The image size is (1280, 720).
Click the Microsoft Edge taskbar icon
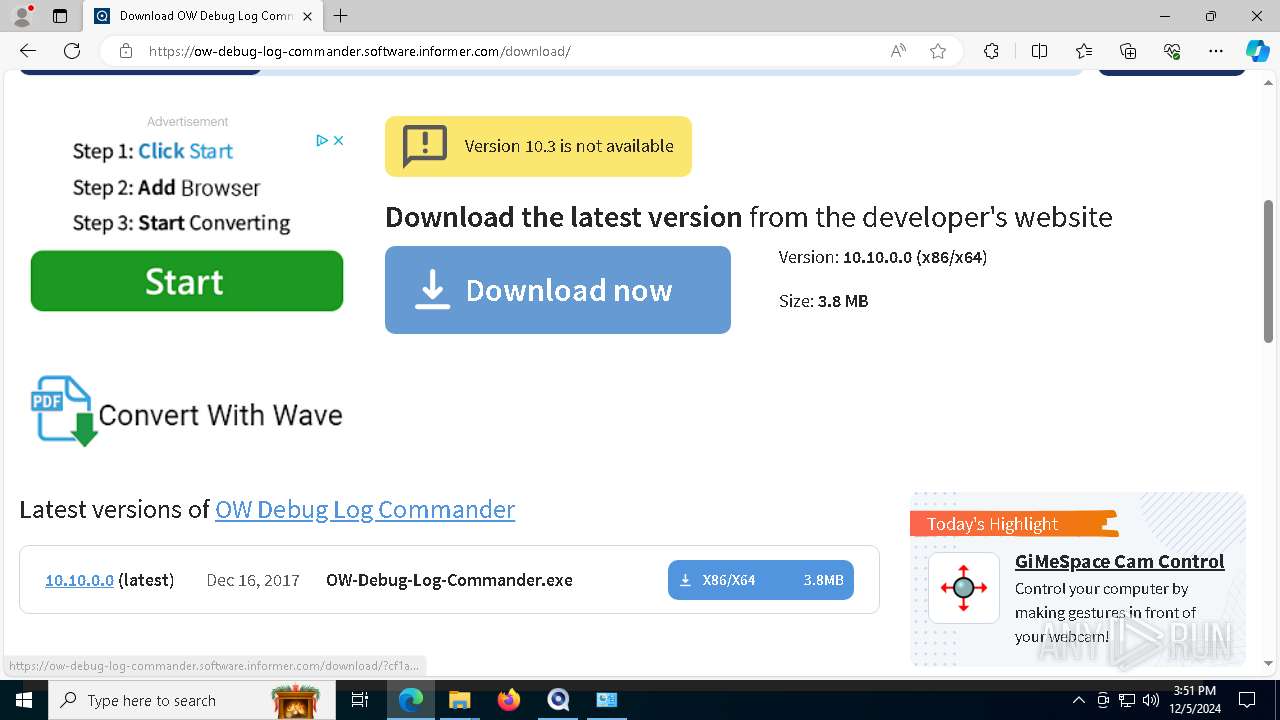pos(411,700)
